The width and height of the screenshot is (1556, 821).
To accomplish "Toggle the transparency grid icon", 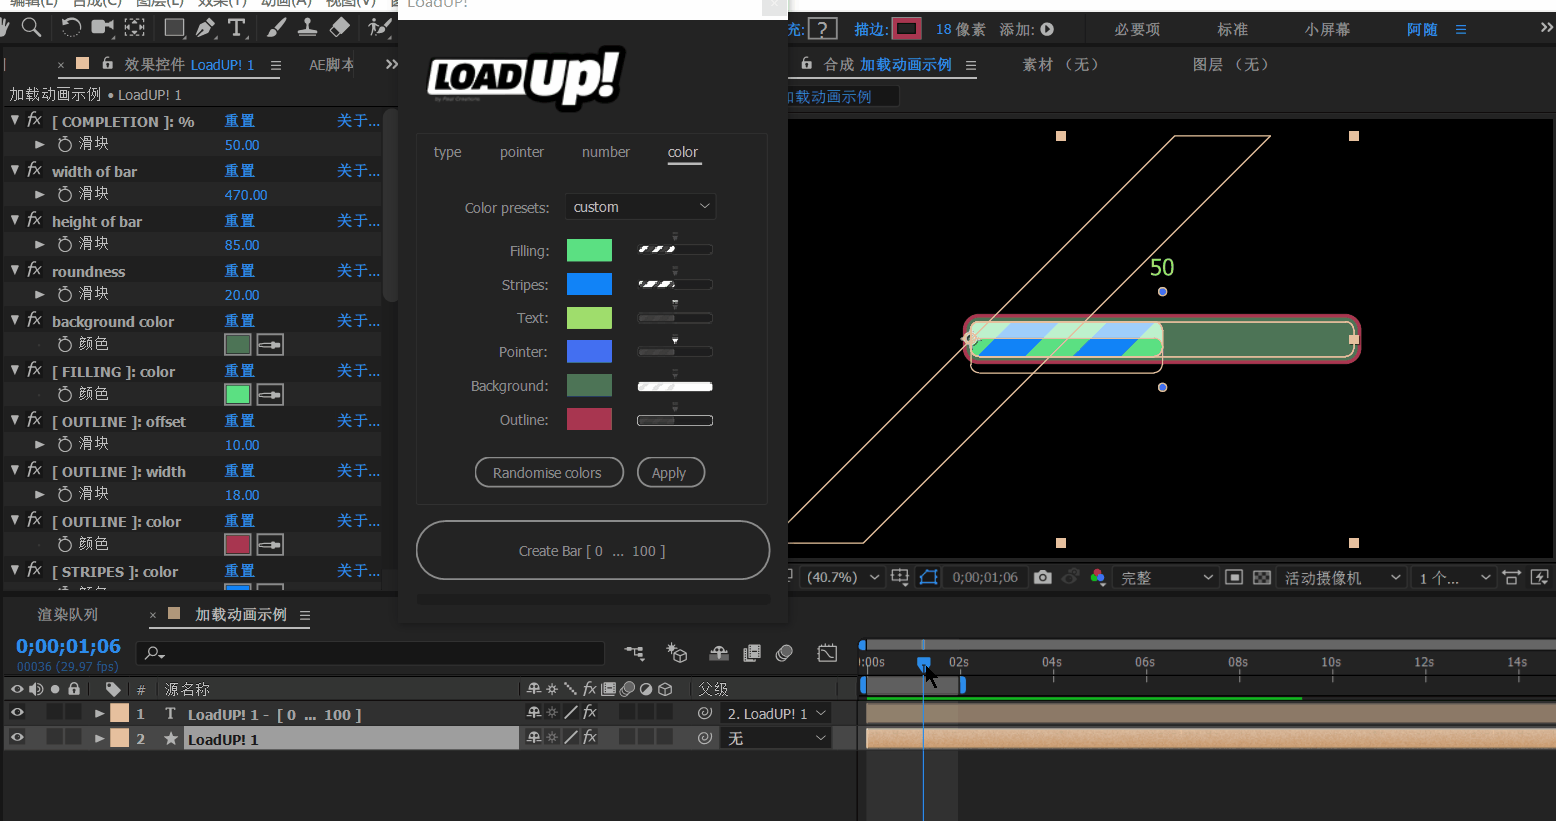I will [x=1262, y=577].
